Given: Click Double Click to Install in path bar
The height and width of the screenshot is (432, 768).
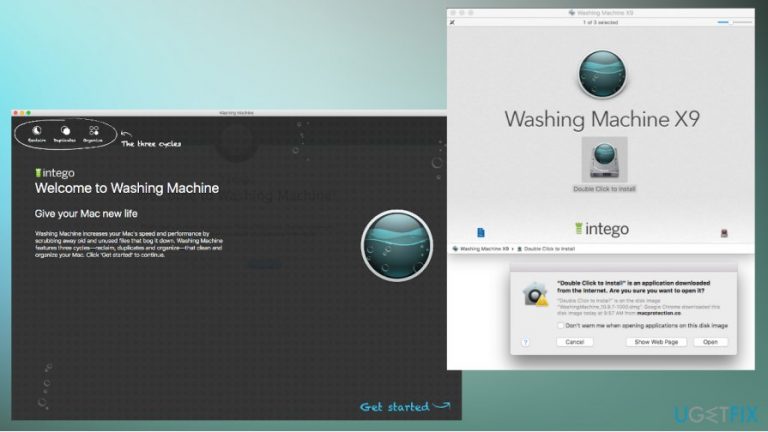Looking at the screenshot, I should point(546,249).
